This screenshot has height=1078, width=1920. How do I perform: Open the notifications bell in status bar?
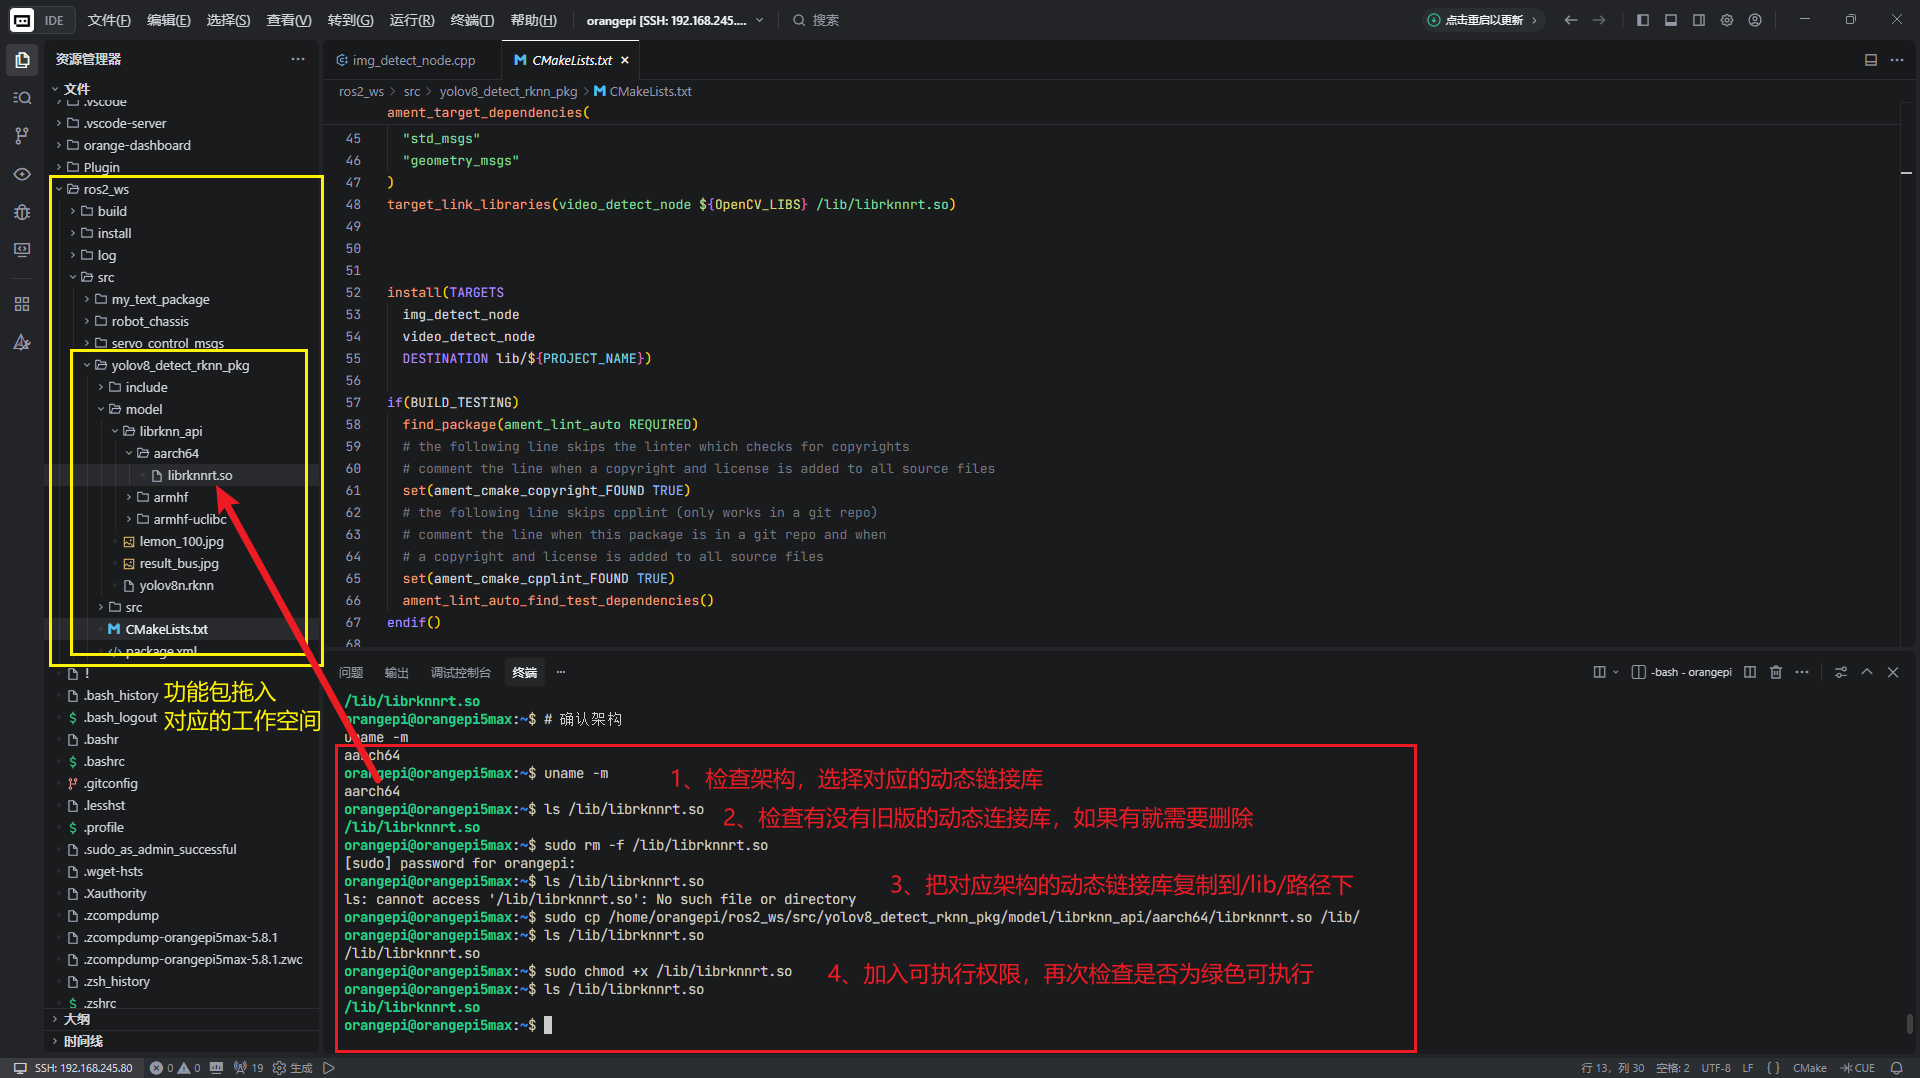1896,1068
